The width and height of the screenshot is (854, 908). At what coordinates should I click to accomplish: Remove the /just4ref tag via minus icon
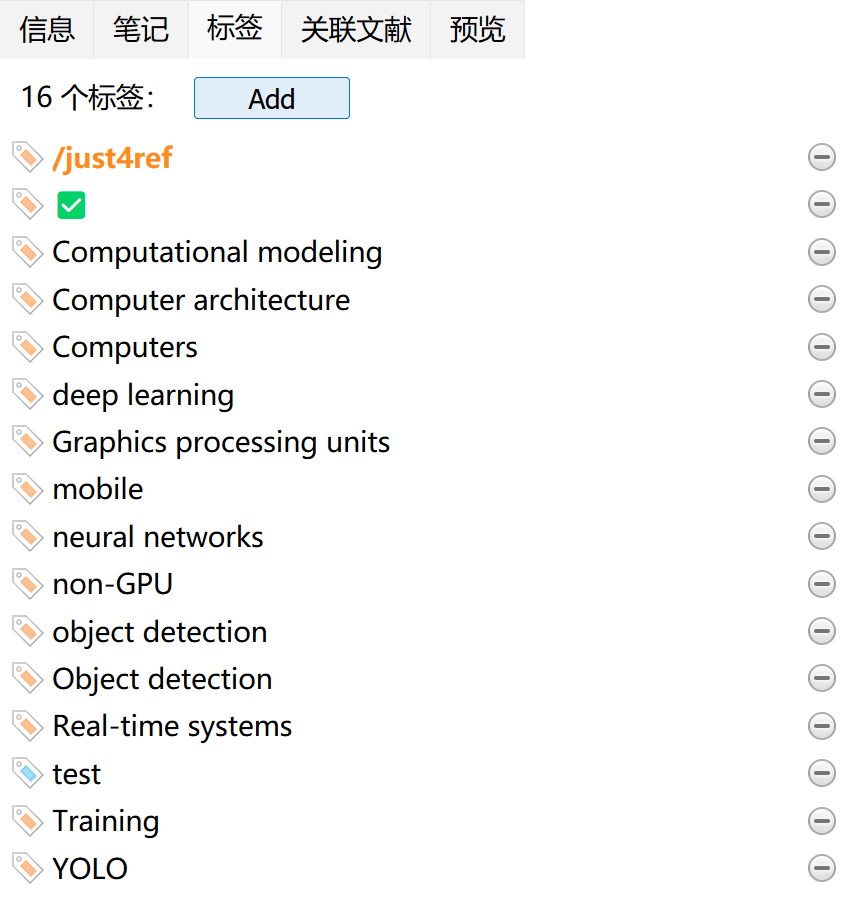[821, 157]
